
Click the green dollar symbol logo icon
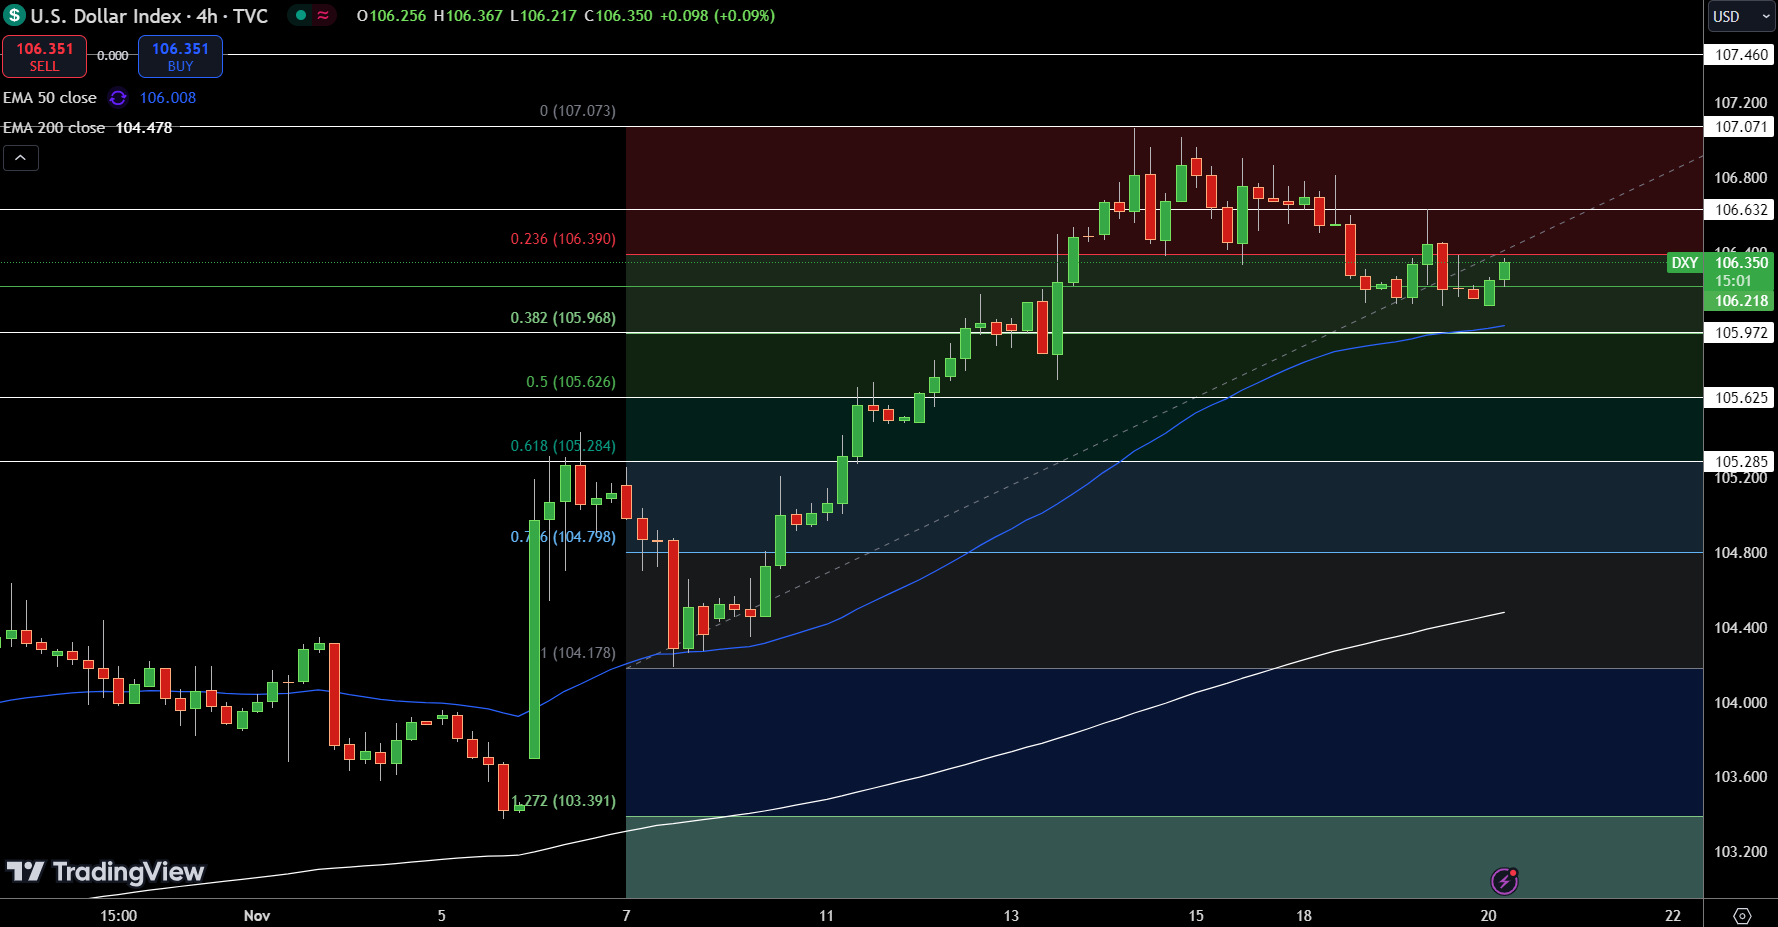tap(14, 16)
